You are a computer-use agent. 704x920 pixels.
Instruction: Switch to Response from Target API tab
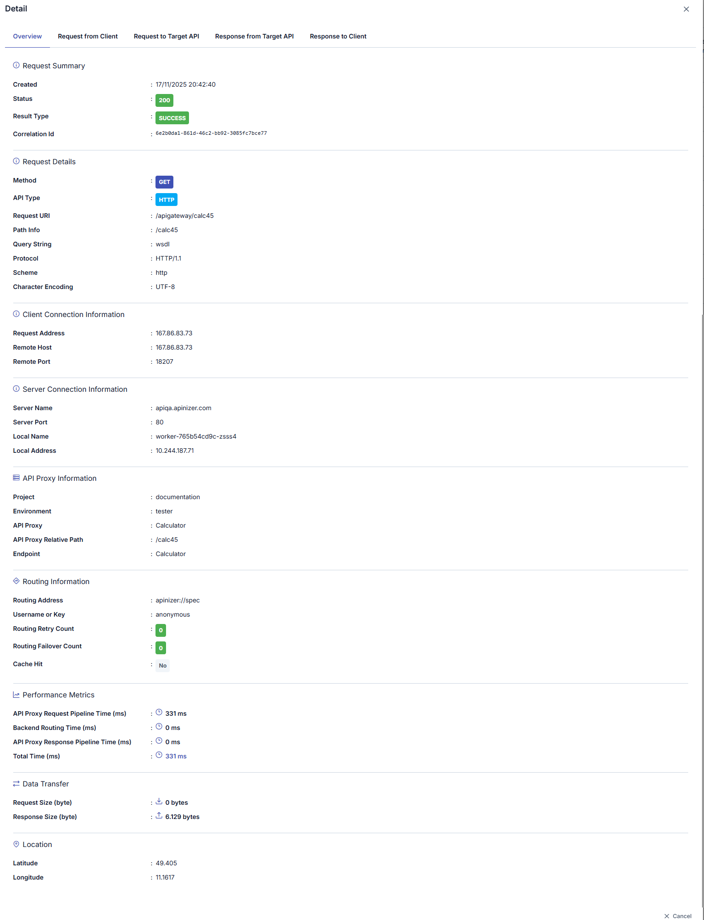[254, 36]
